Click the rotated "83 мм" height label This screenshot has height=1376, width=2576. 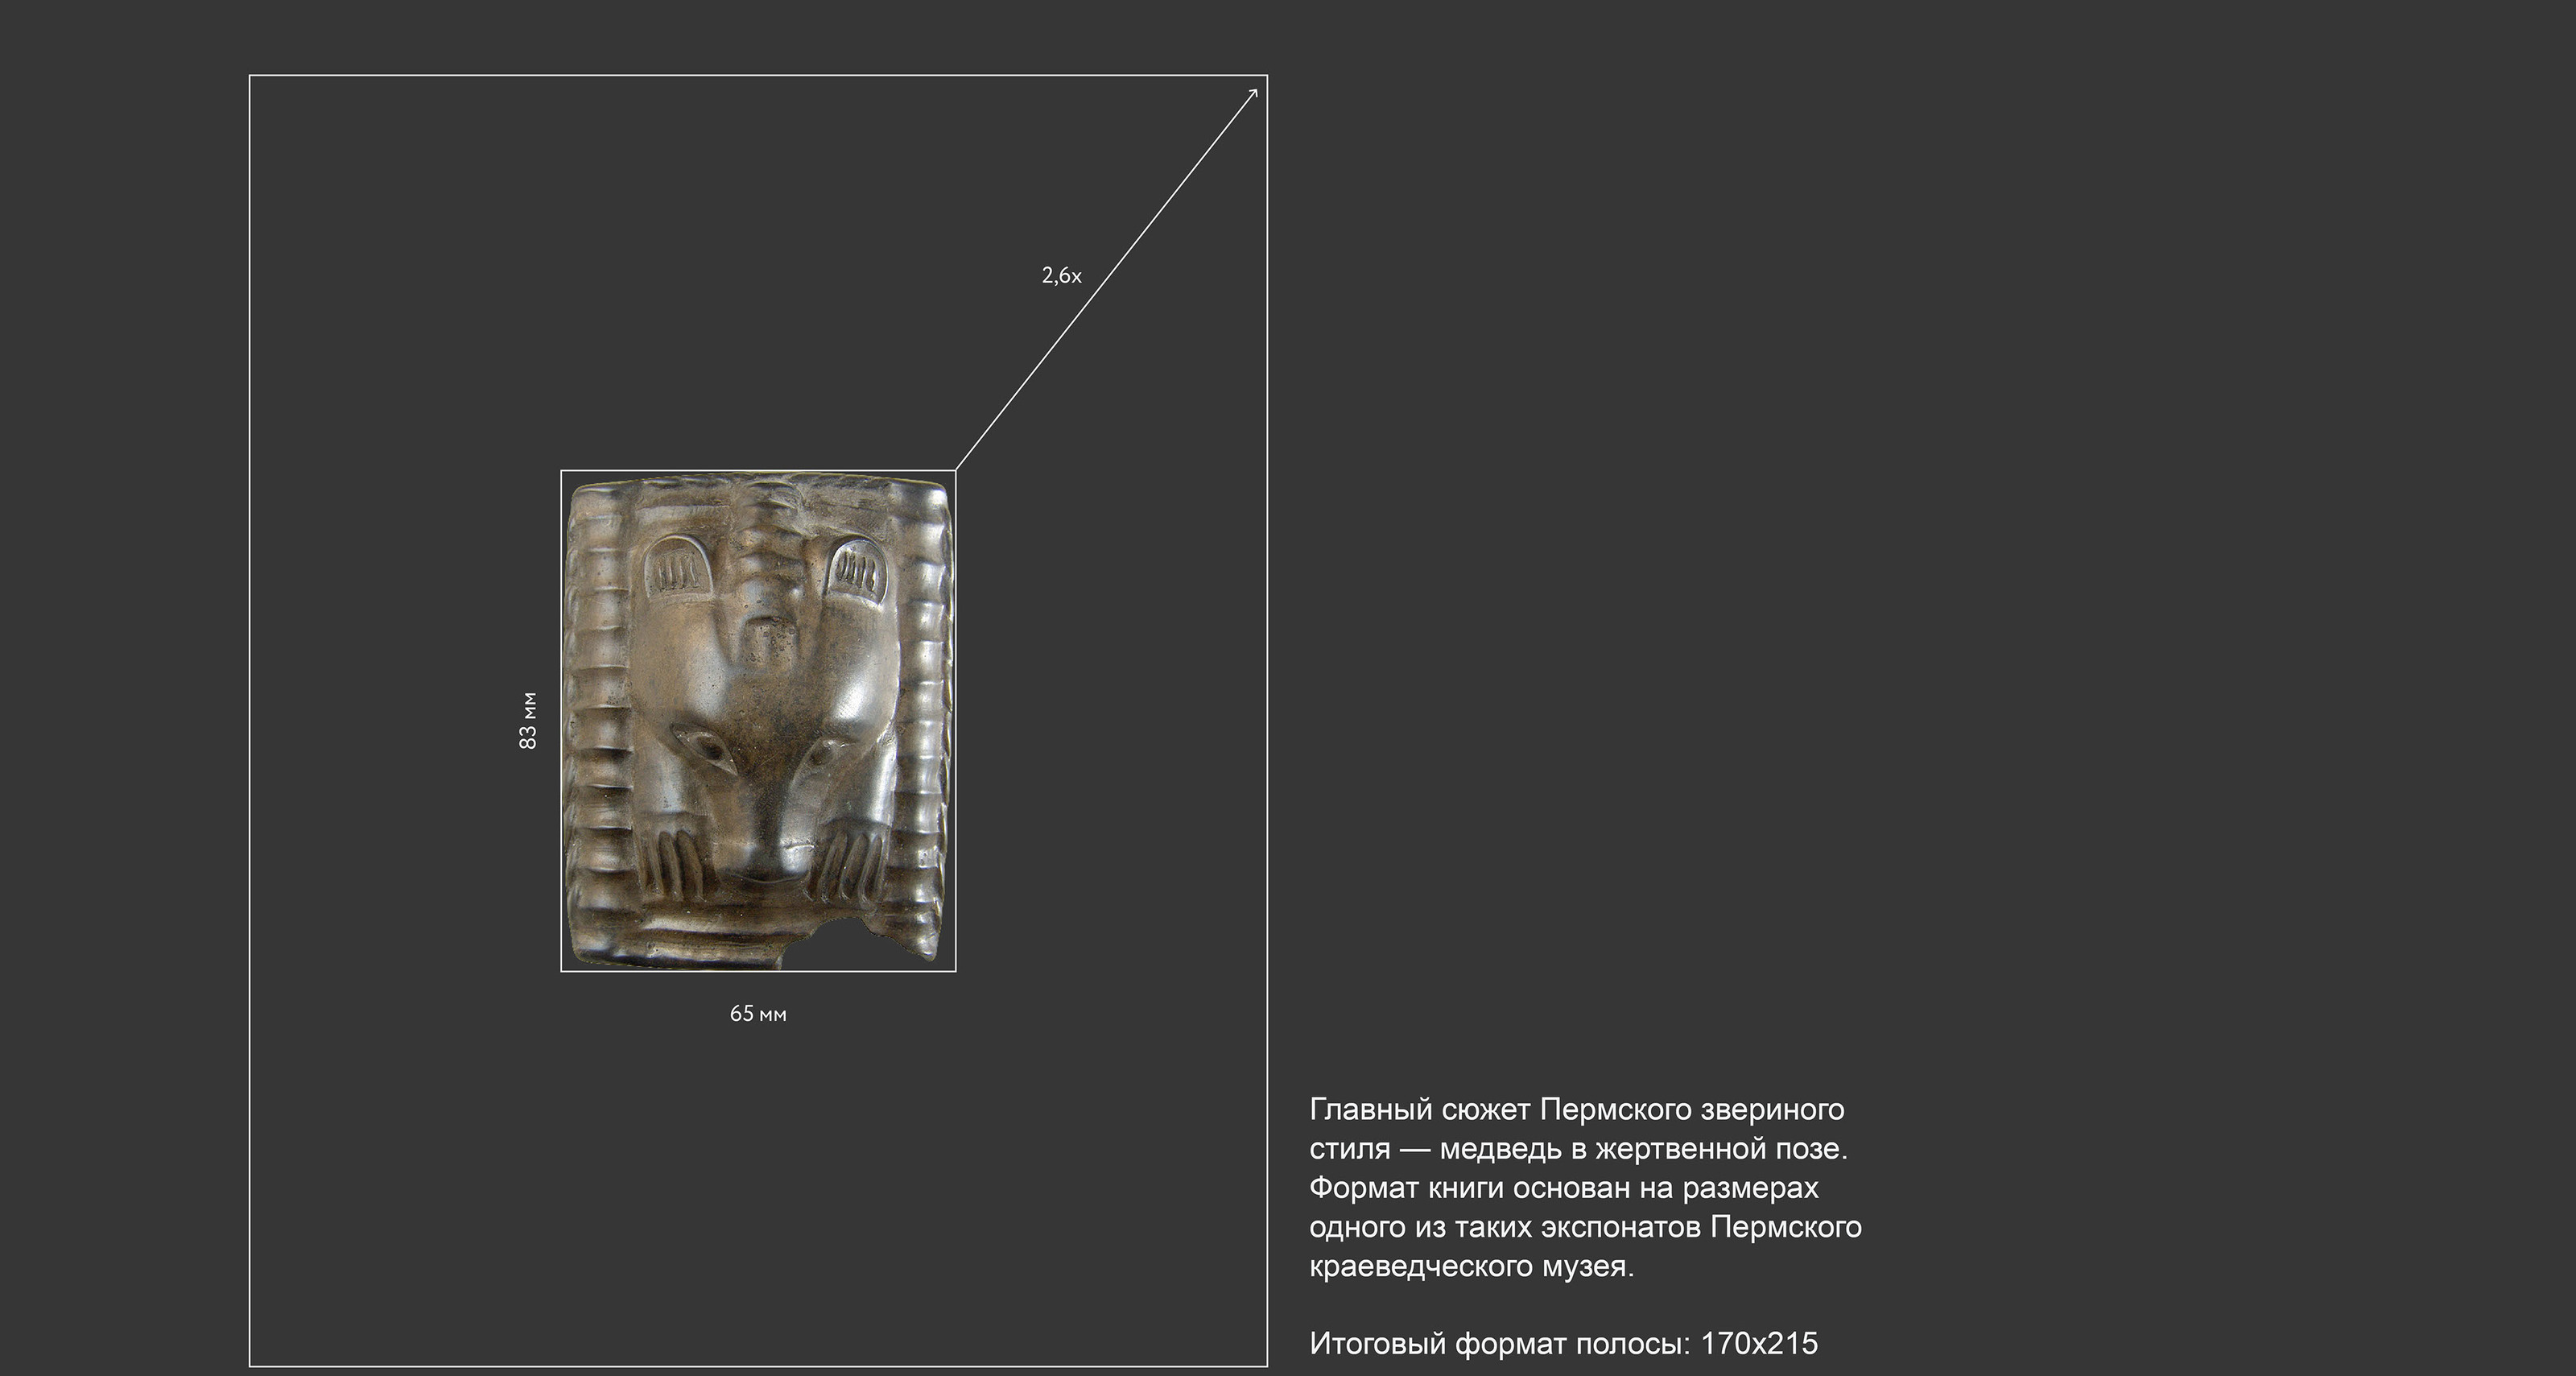529,720
